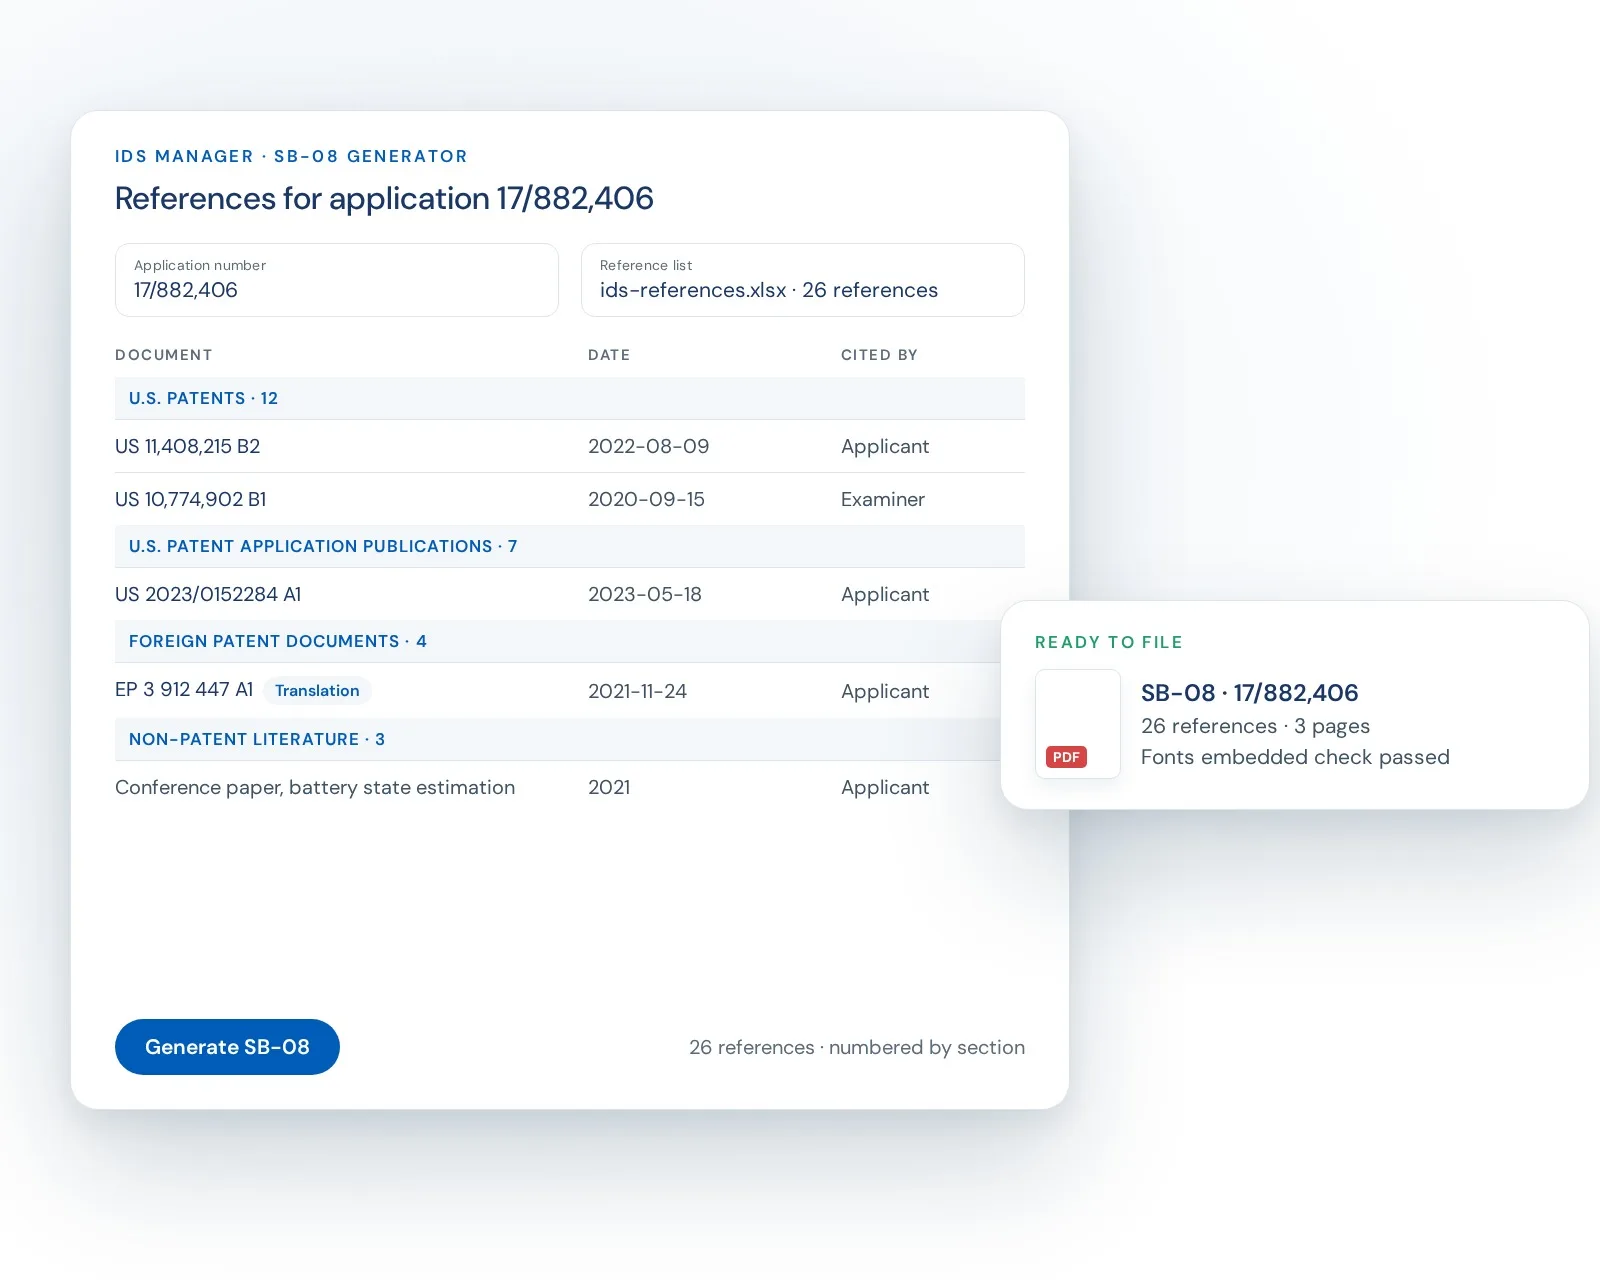The height and width of the screenshot is (1280, 1600).
Task: Click the DATE column header
Action: coord(609,355)
